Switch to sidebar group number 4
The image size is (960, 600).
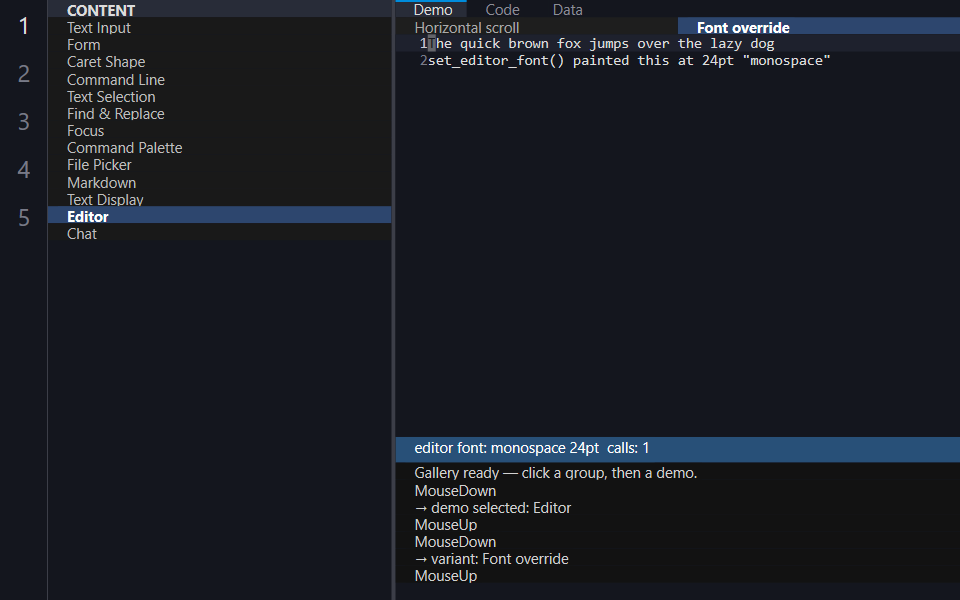[x=24, y=170]
